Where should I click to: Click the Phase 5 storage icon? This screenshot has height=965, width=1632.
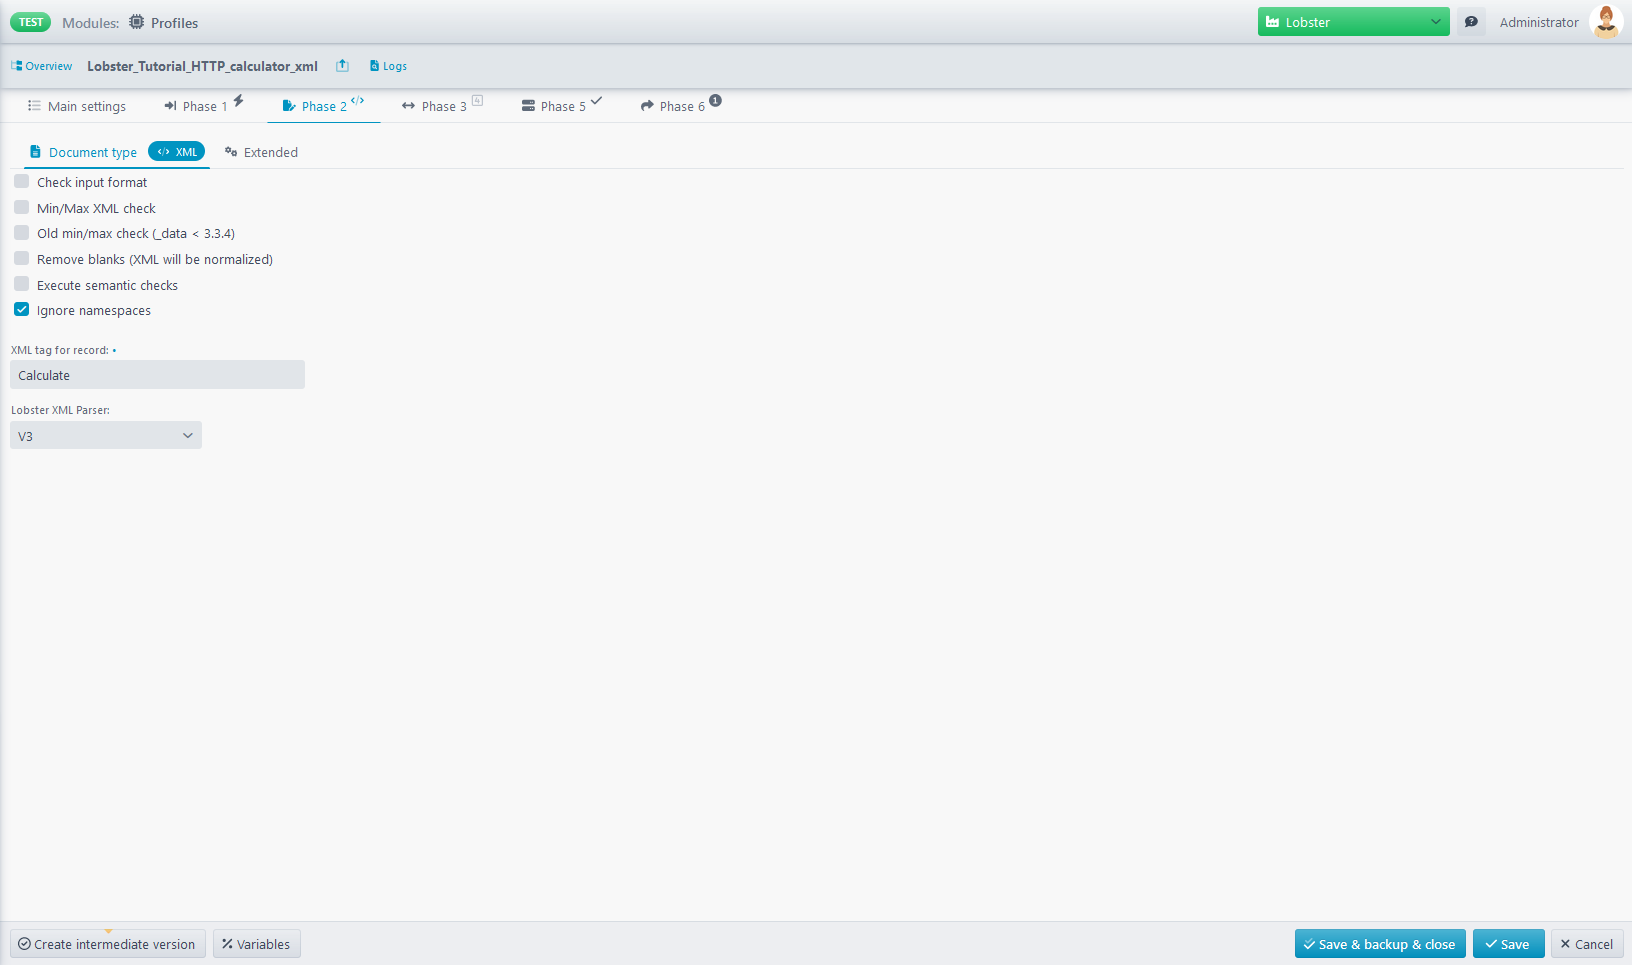click(528, 106)
